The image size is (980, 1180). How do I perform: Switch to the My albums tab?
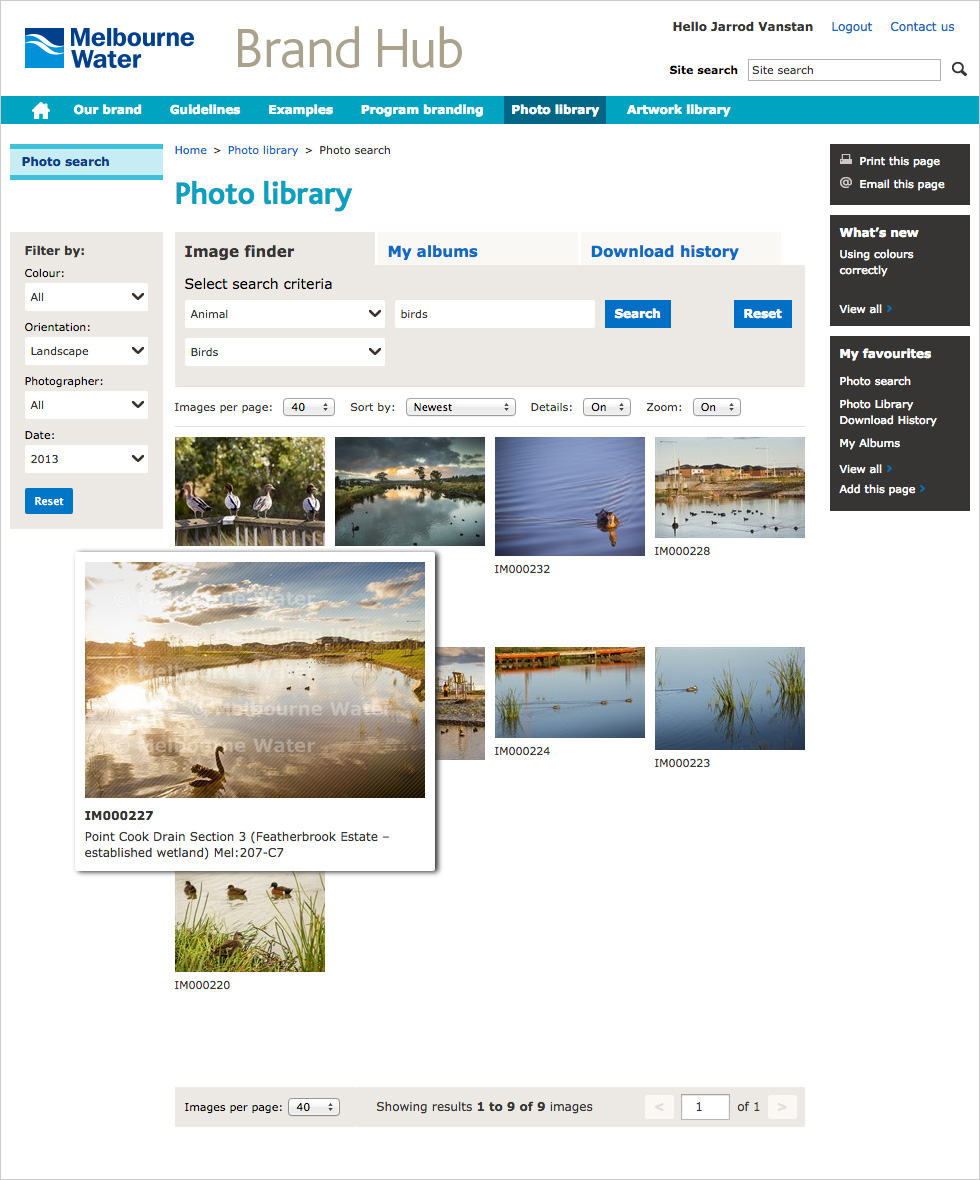point(433,251)
